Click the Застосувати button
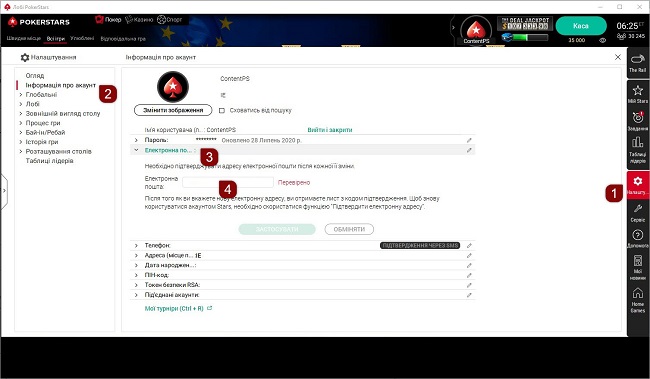 point(277,229)
